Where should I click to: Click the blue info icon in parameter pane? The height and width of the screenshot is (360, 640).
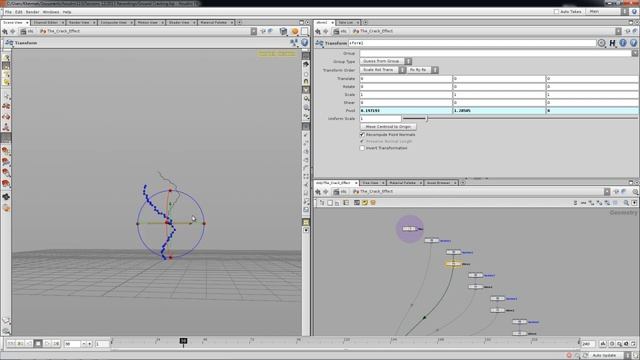(623, 43)
